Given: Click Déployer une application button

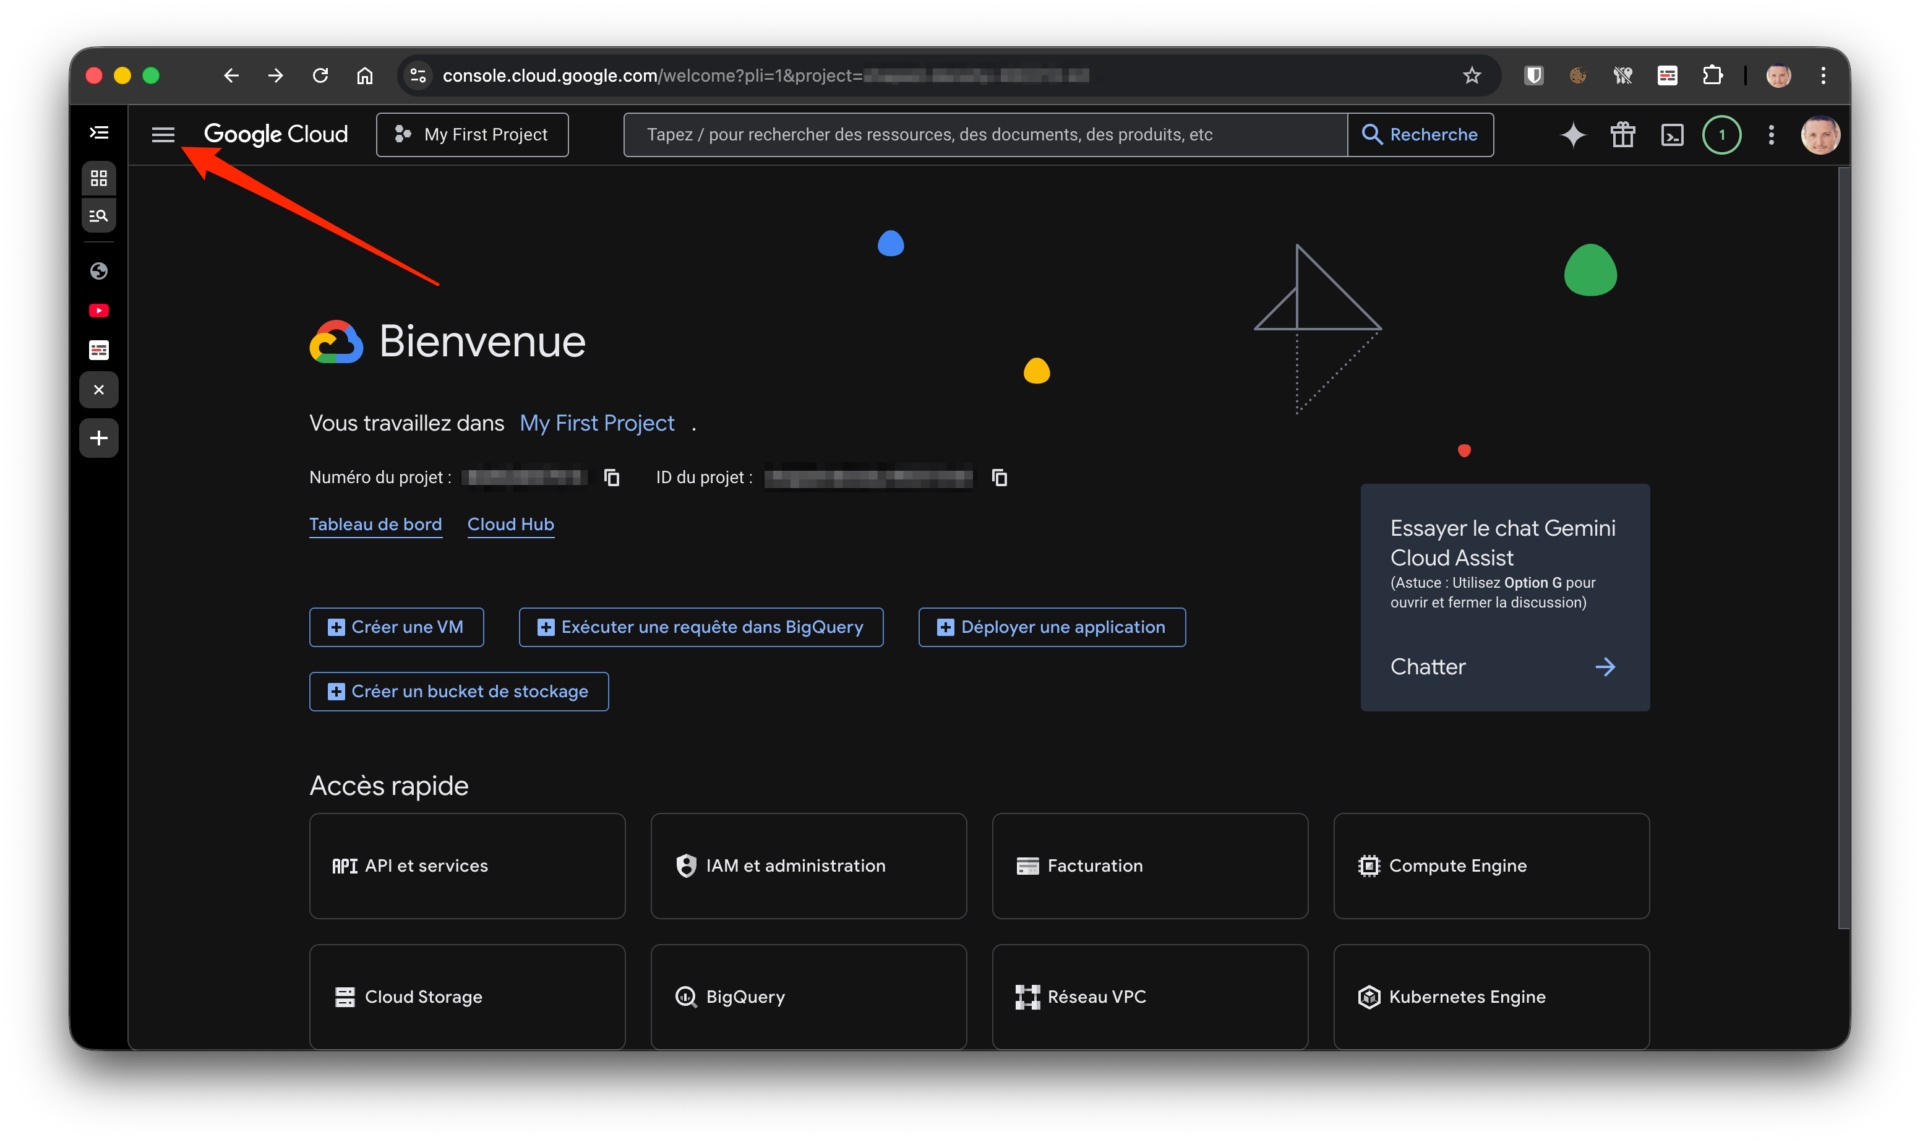Looking at the screenshot, I should click(1052, 627).
